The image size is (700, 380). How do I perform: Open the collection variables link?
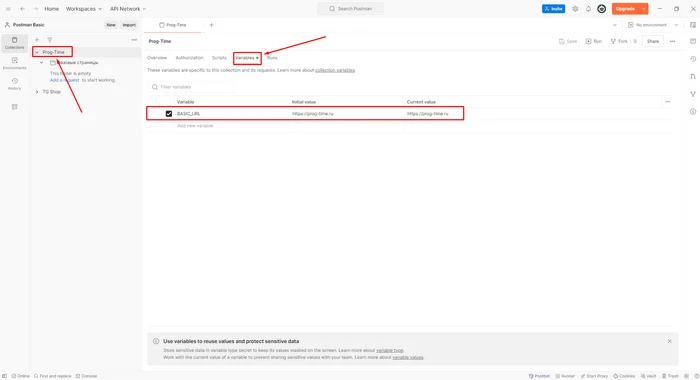335,71
